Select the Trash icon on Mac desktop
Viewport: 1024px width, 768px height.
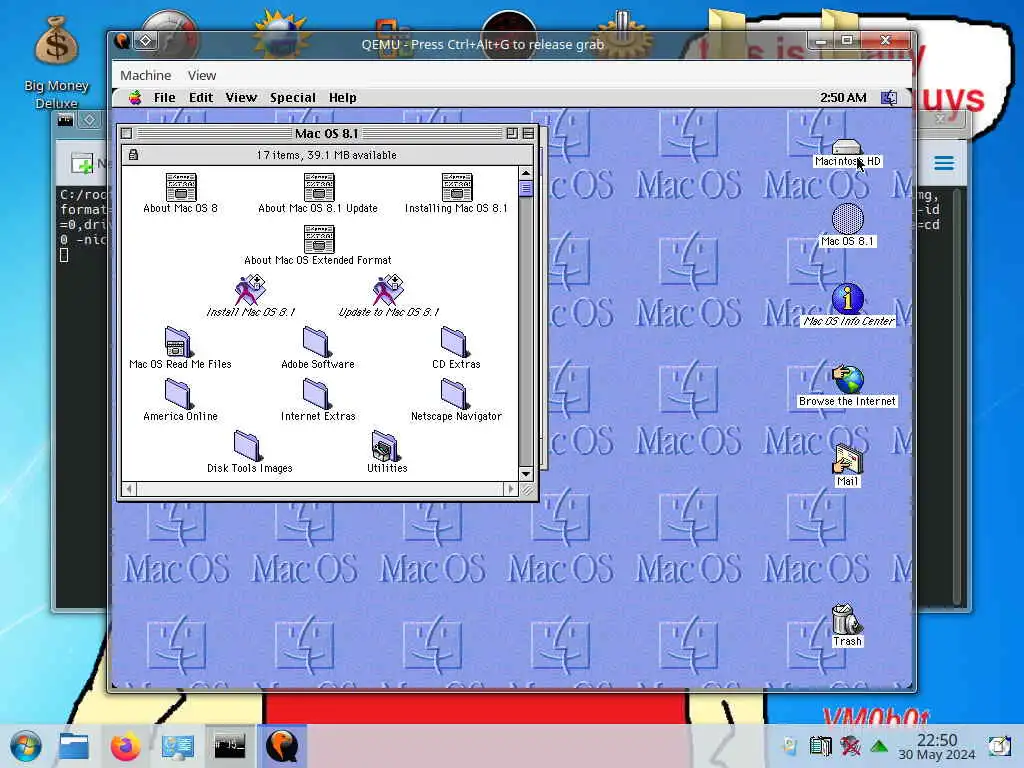pos(846,619)
